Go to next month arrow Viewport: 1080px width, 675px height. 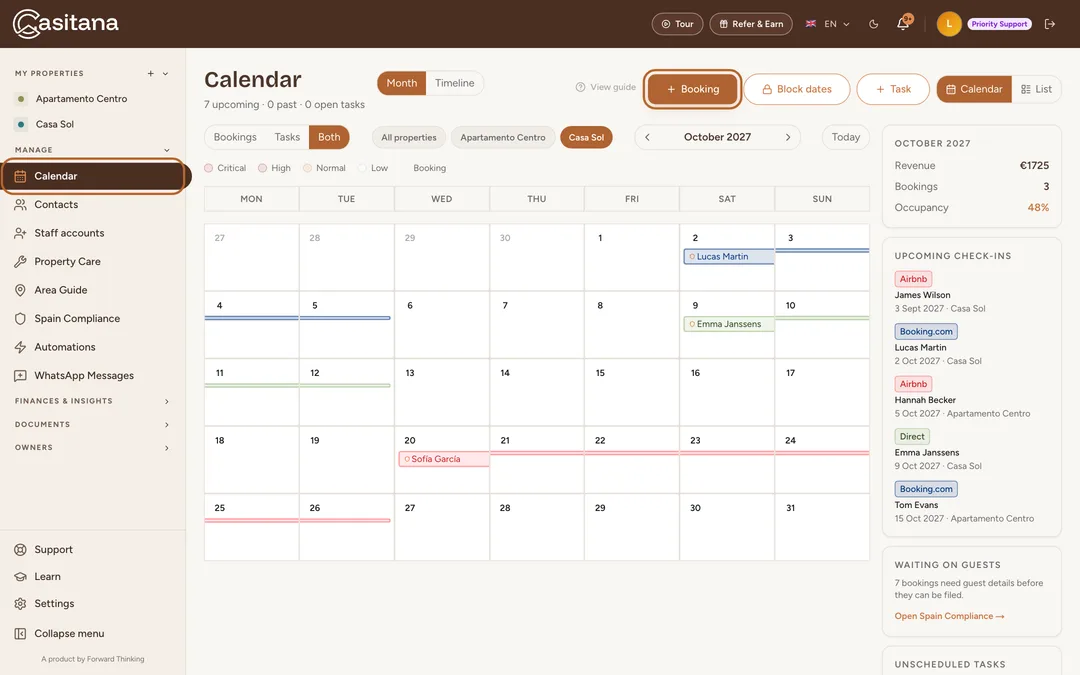click(788, 137)
